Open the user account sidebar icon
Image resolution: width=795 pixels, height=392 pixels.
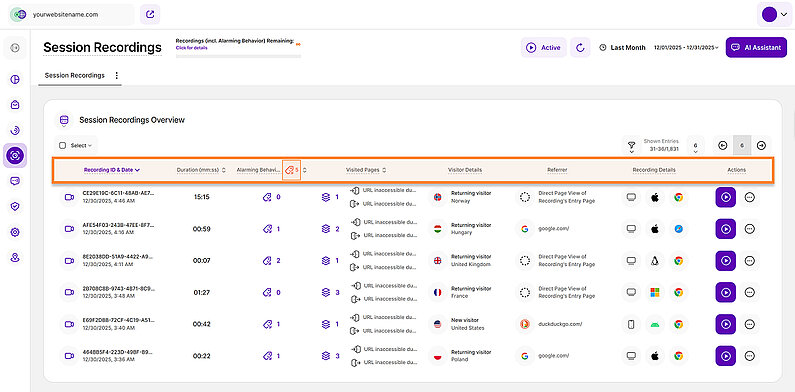click(15, 258)
